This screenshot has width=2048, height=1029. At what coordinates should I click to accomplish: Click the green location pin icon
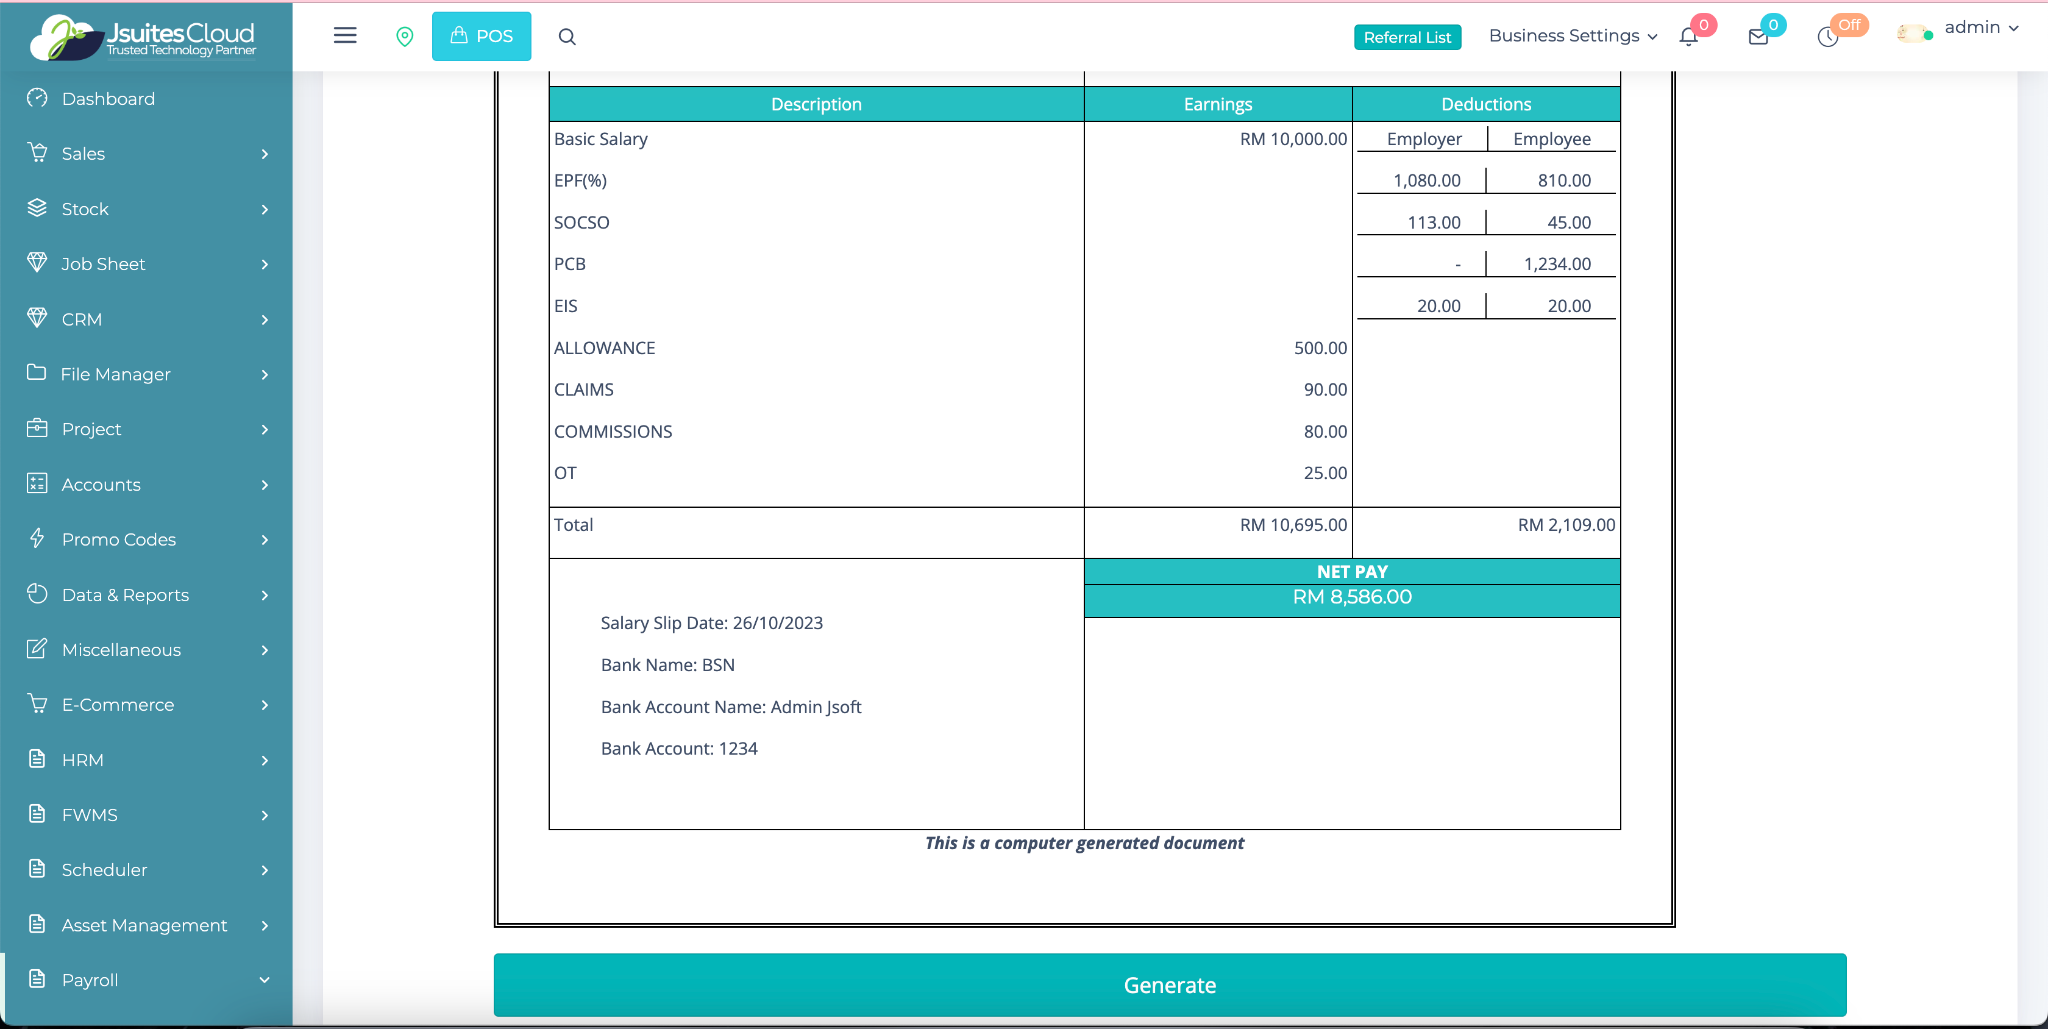tap(405, 37)
